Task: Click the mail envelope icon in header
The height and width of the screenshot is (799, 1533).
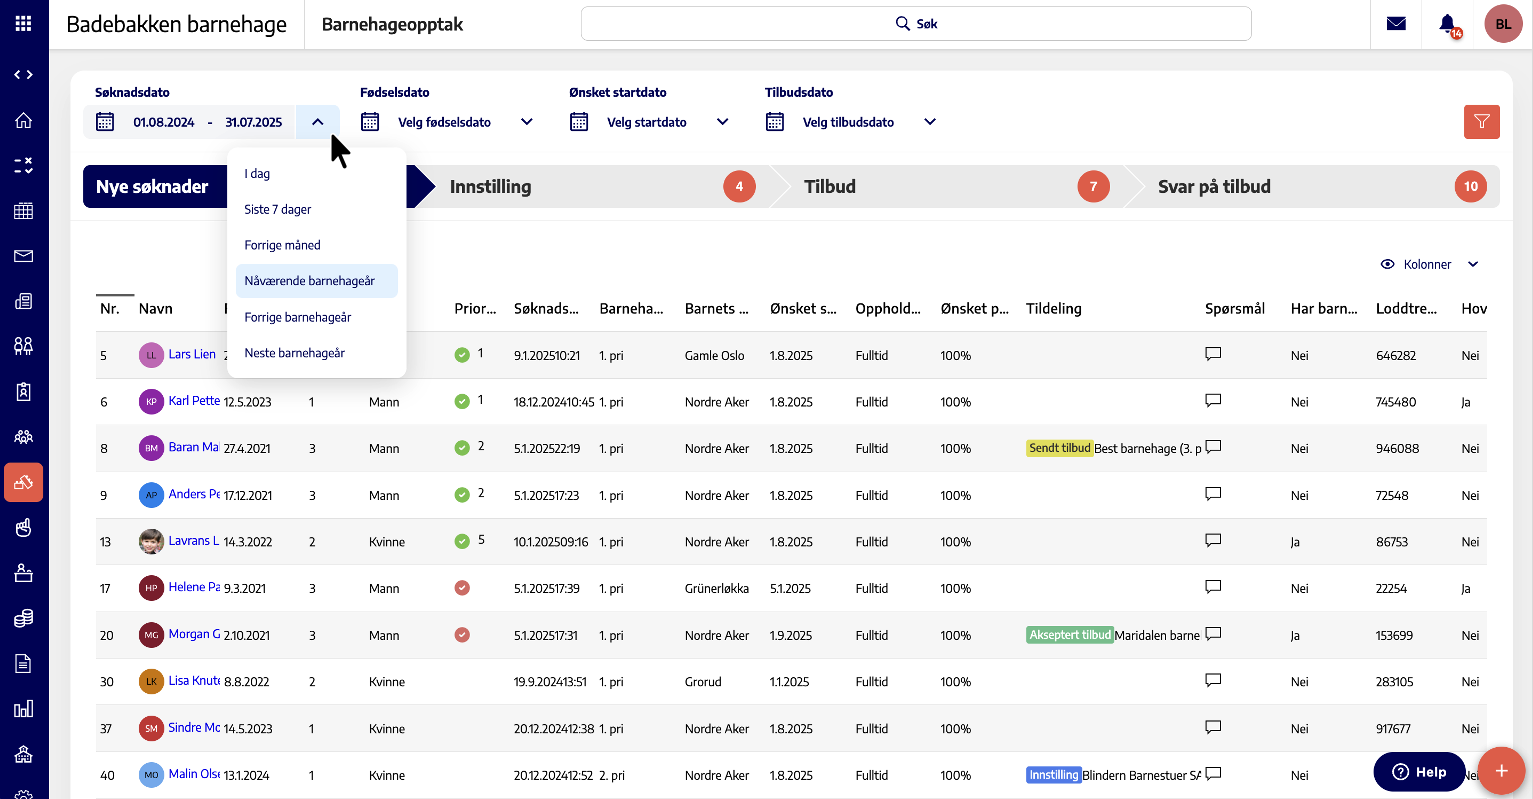Action: pyautogui.click(x=1396, y=24)
